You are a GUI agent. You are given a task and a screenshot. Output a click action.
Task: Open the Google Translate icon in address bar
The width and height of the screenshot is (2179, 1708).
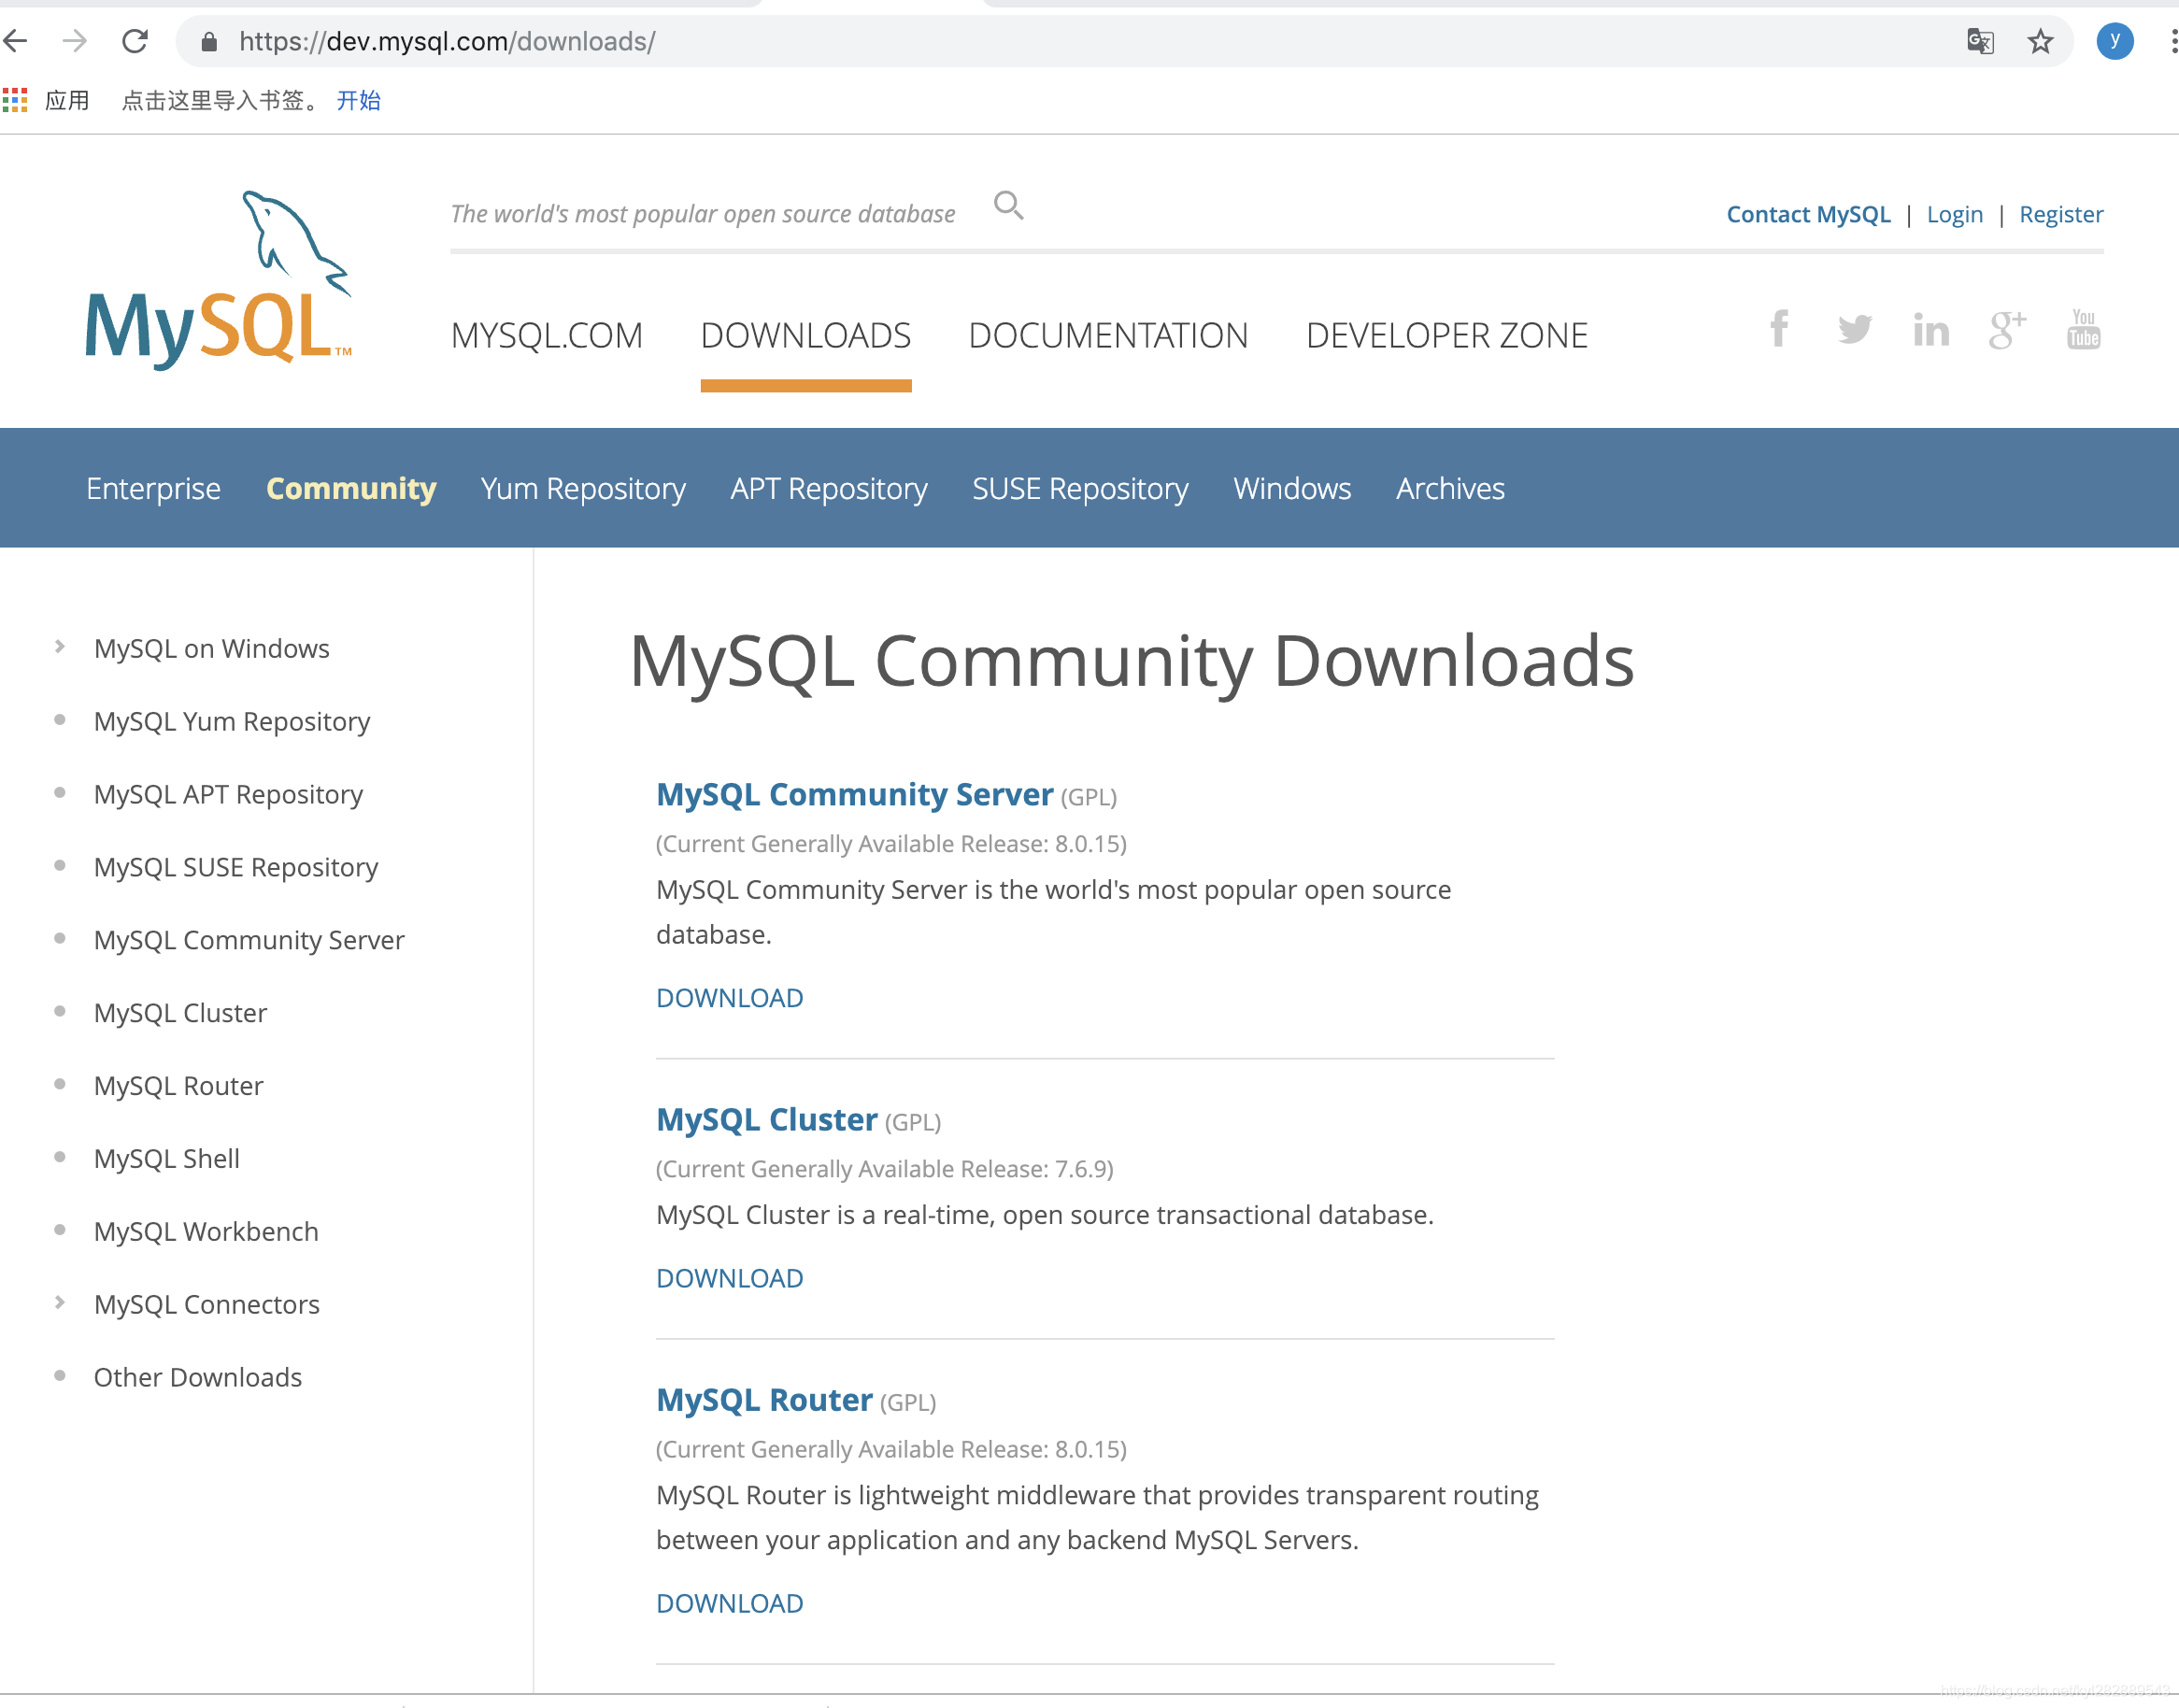point(1980,41)
